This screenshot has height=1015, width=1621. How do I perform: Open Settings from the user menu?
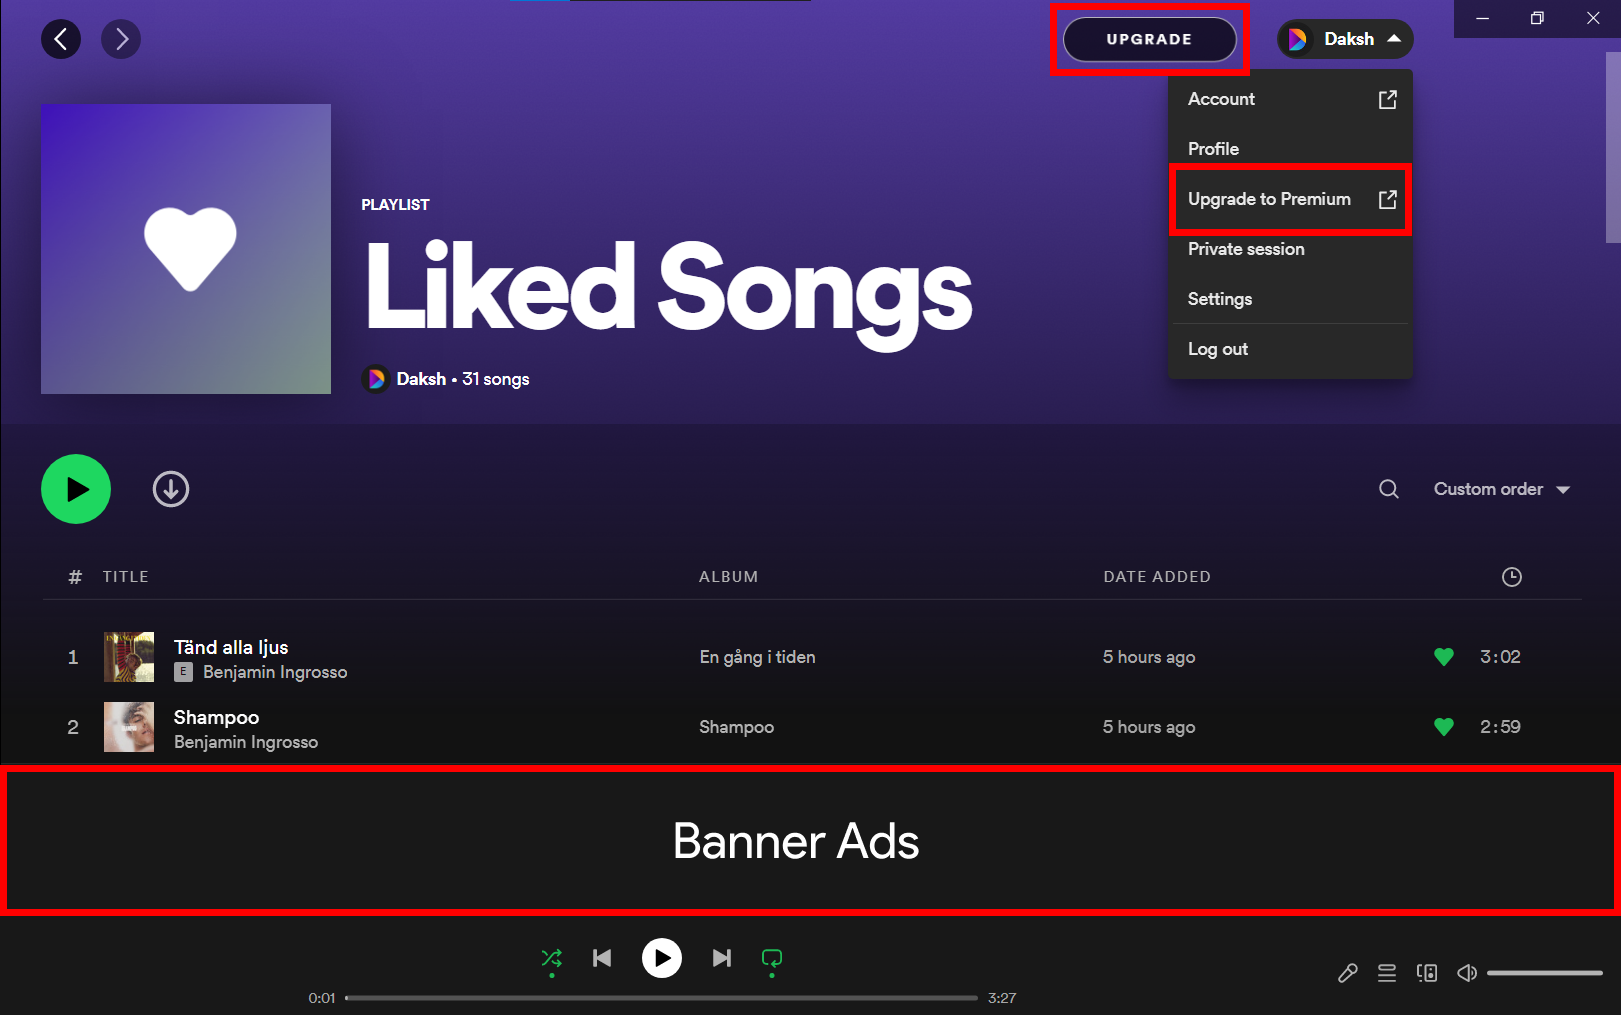coord(1290,299)
